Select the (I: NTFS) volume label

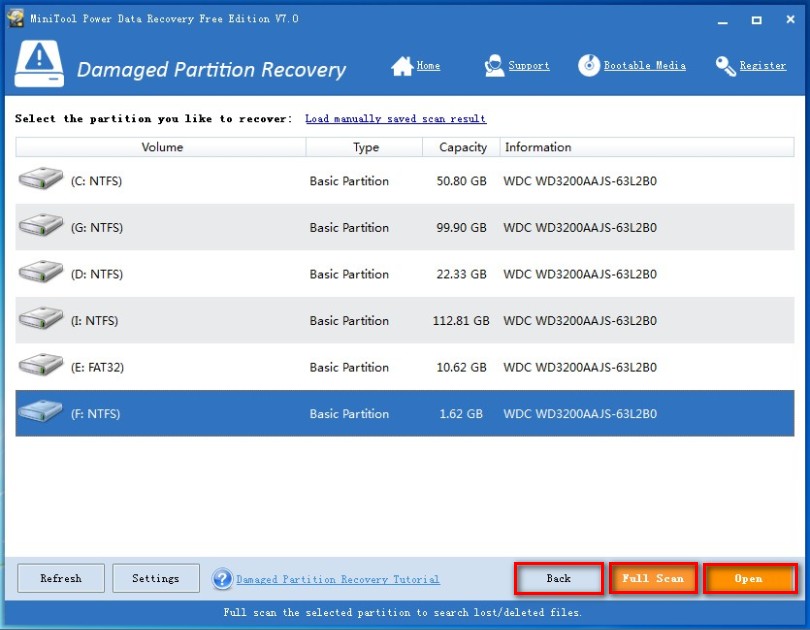(95, 321)
